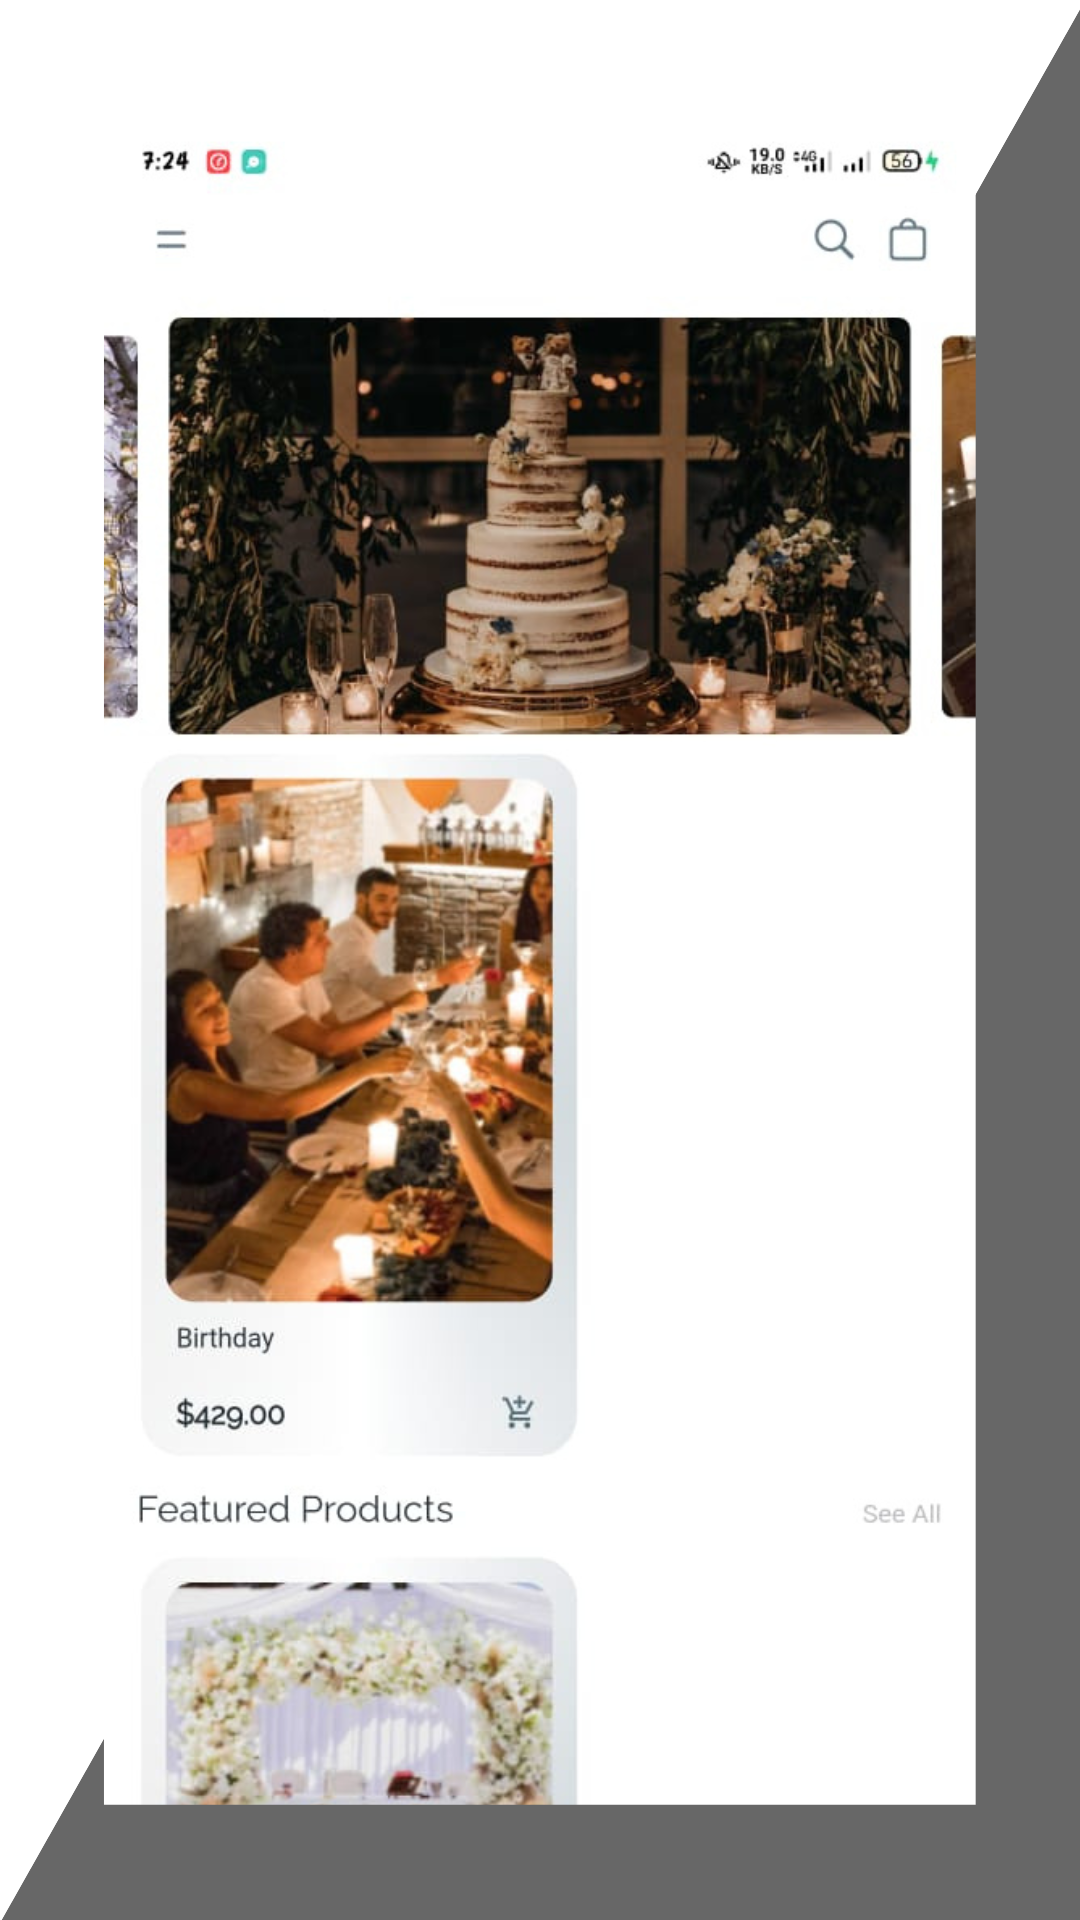Tap the teal chat notification icon
This screenshot has height=1920, width=1080.
click(x=254, y=162)
